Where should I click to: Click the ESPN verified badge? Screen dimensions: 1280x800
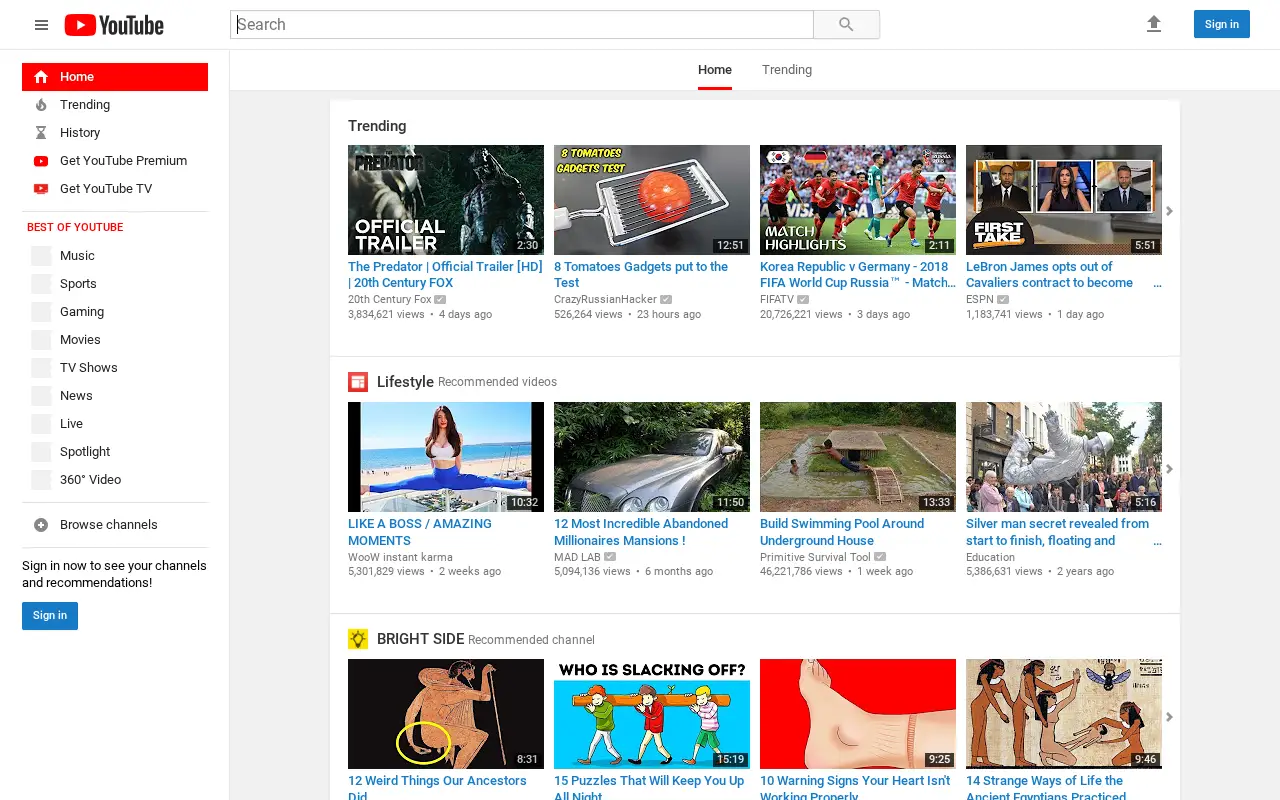[x=1003, y=299]
